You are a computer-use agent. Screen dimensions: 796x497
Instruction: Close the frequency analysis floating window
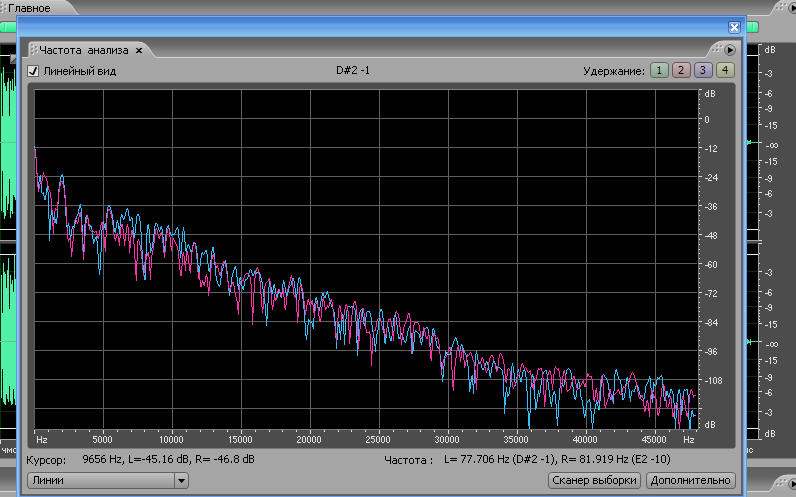[734, 28]
